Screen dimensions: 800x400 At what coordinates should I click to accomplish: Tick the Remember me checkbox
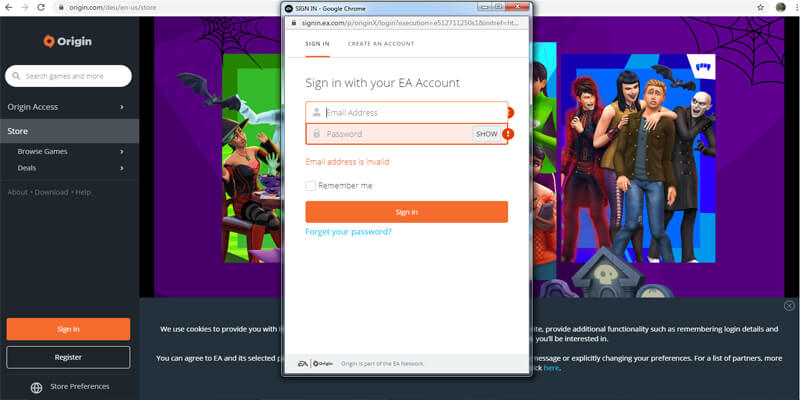click(311, 186)
